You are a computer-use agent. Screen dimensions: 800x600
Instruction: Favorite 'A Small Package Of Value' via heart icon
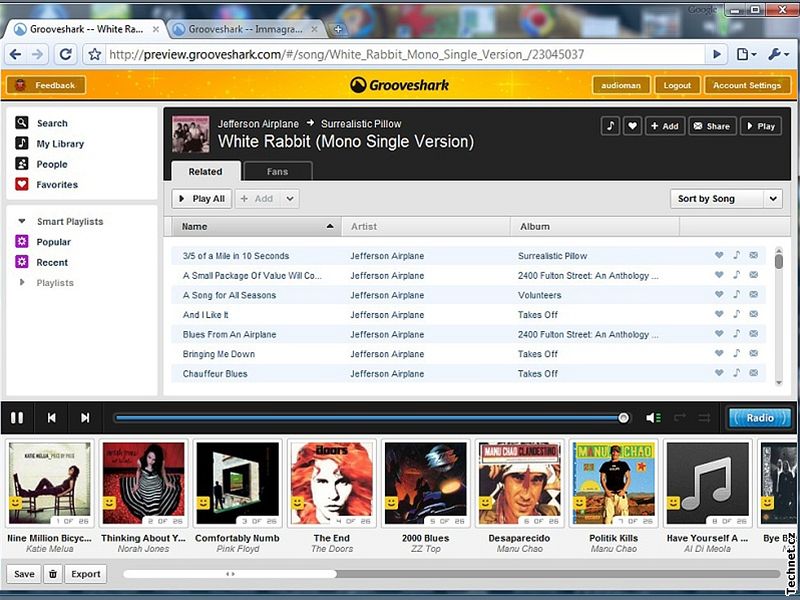719,274
